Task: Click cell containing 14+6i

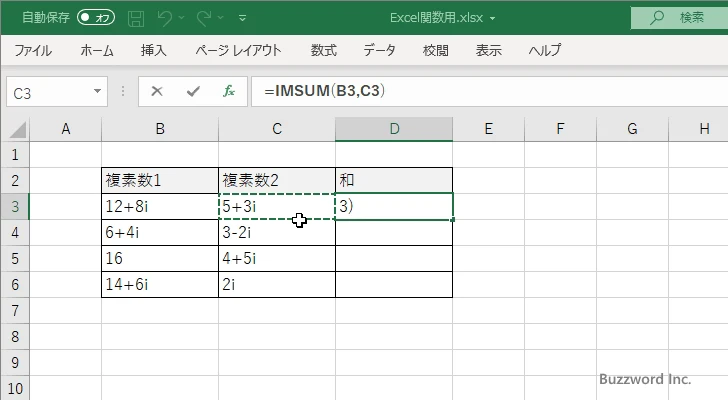Action: click(160, 284)
